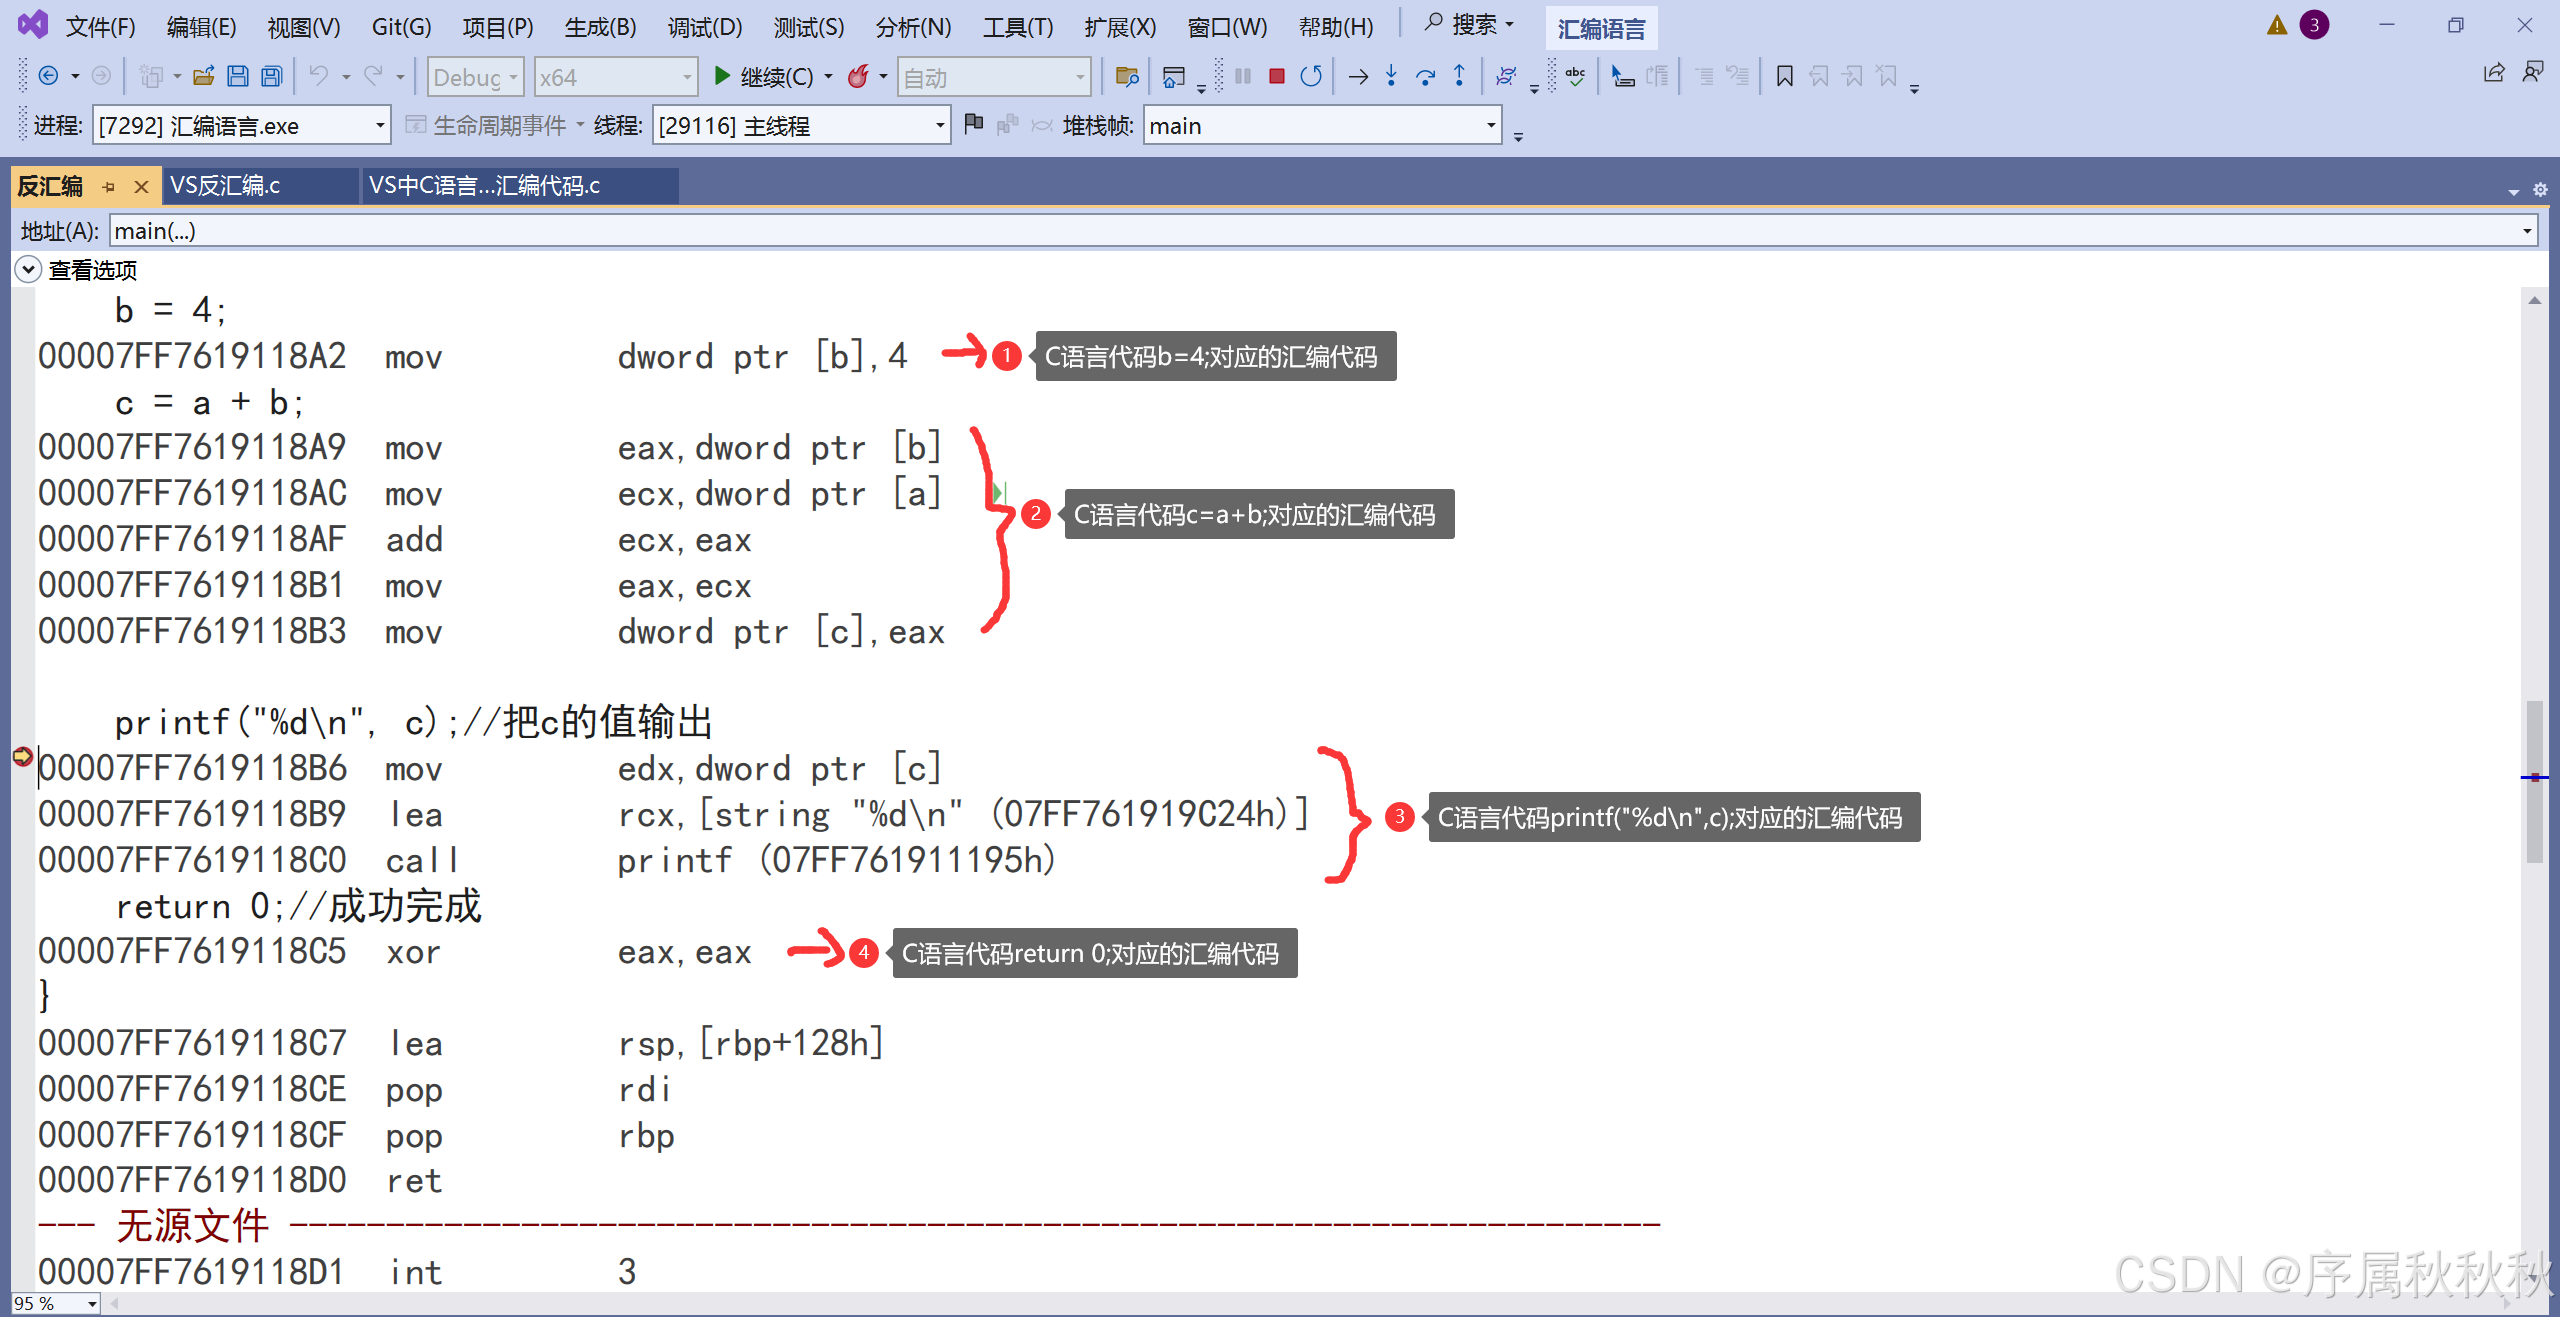
Task: Expand the 查看选项 section
Action: (x=28, y=269)
